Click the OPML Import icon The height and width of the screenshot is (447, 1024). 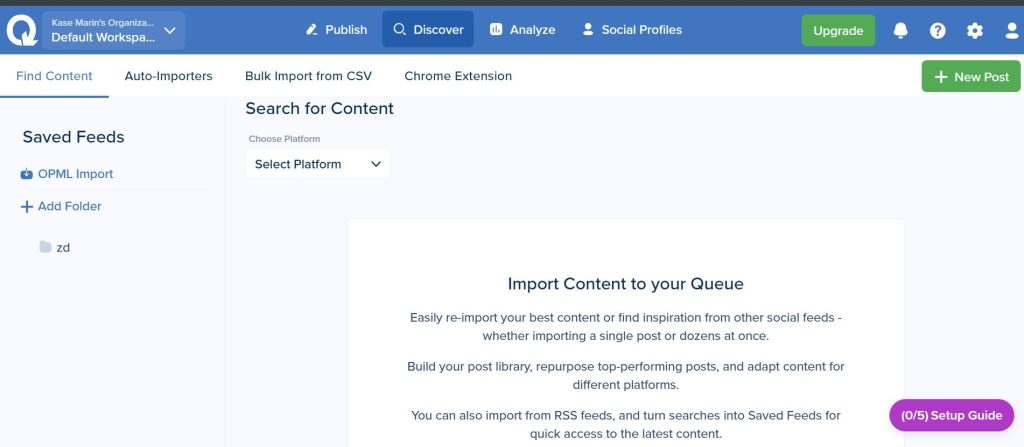coord(27,174)
